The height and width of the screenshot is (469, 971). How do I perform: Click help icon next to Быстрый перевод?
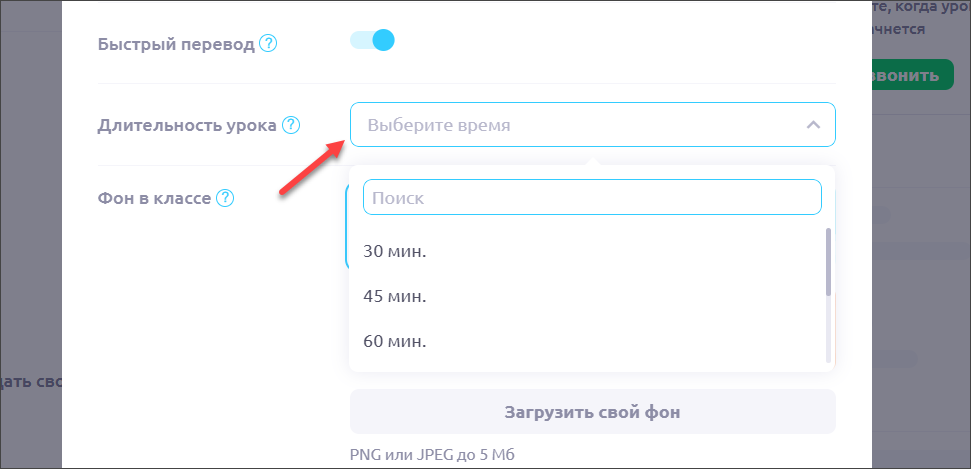[268, 44]
